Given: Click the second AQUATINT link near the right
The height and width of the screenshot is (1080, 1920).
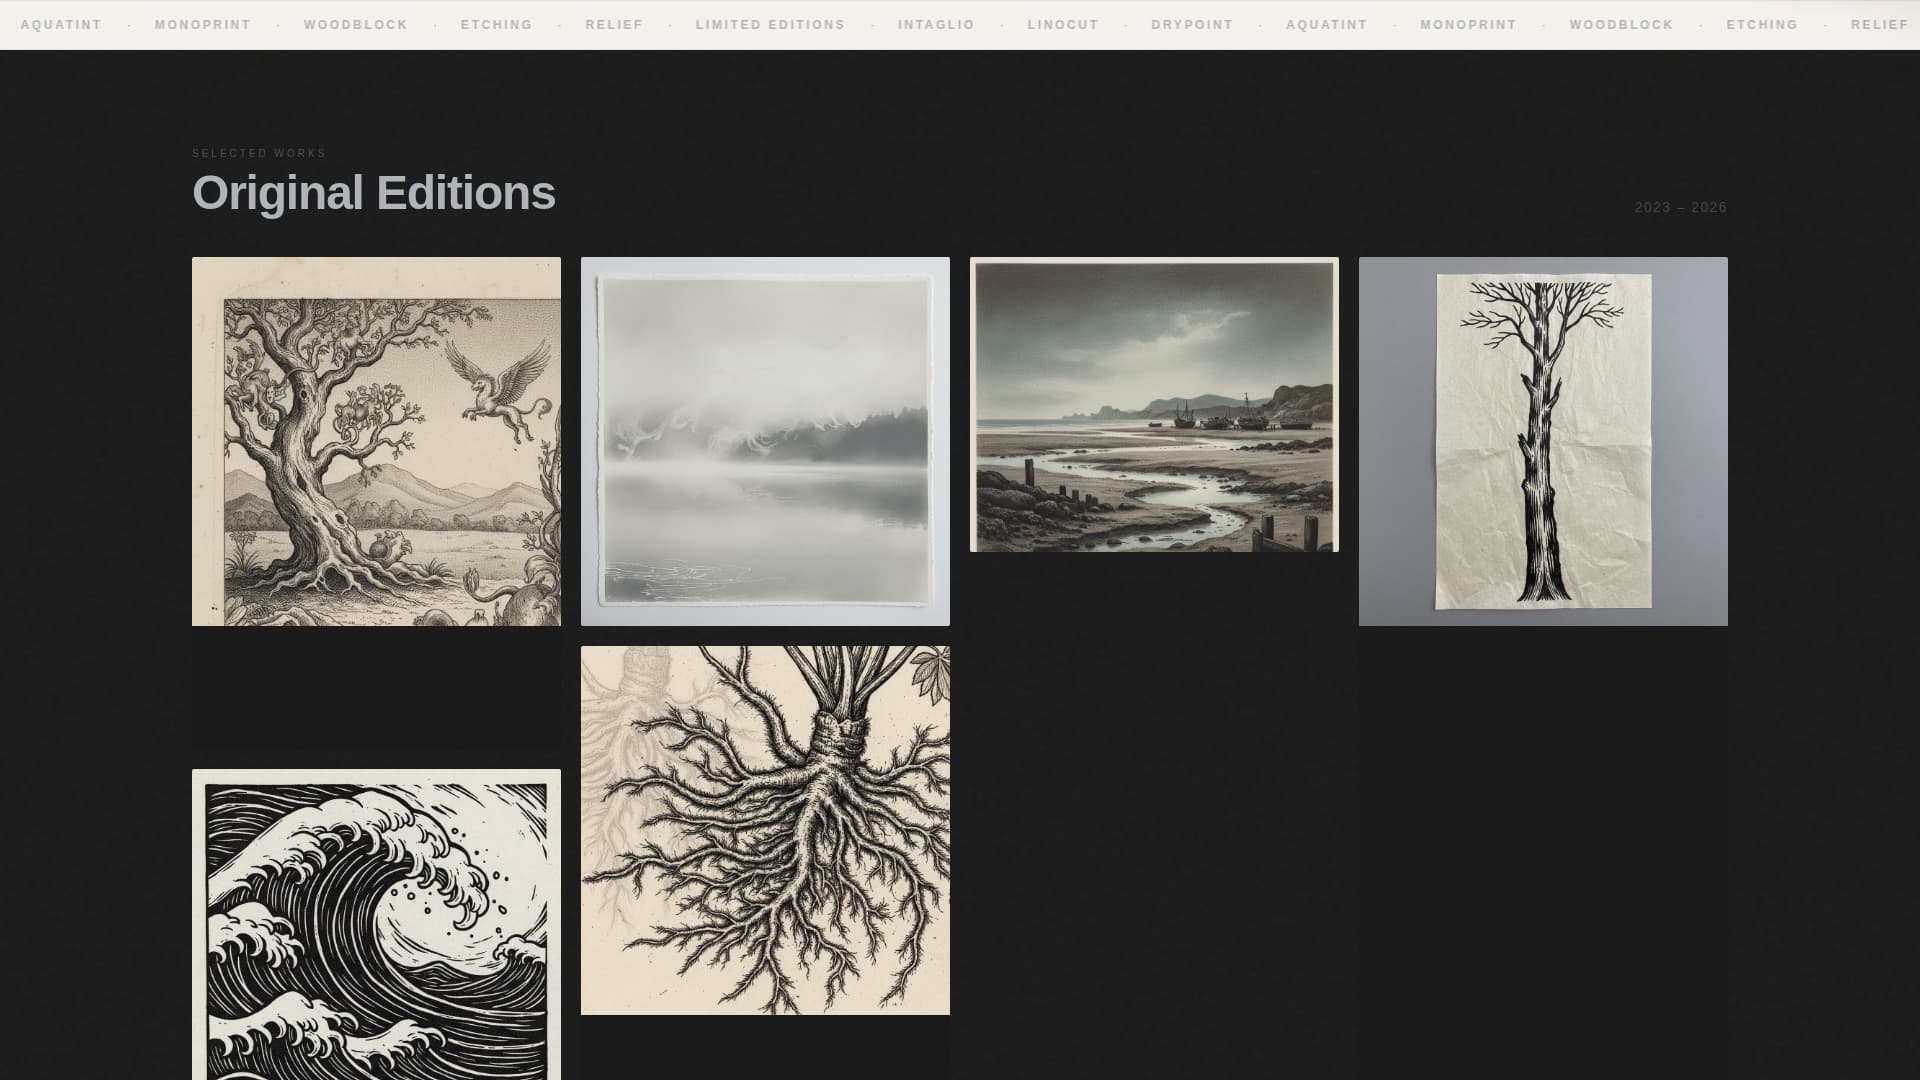Looking at the screenshot, I should [x=1327, y=25].
